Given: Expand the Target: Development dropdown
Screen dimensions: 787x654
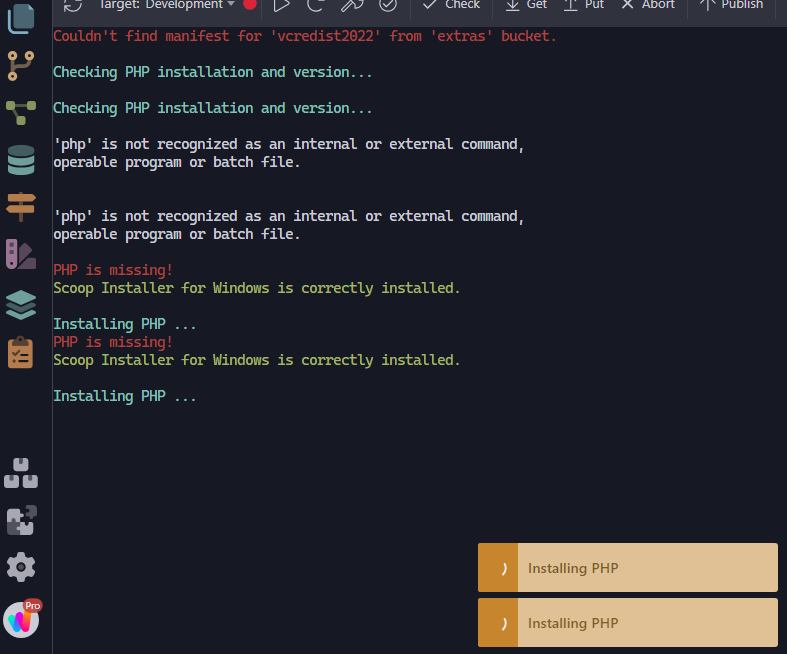Looking at the screenshot, I should 167,5.
